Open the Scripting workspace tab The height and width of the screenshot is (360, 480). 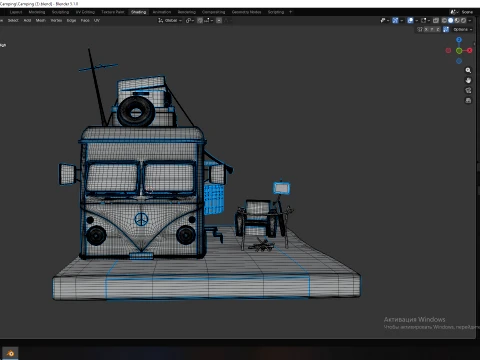click(276, 12)
